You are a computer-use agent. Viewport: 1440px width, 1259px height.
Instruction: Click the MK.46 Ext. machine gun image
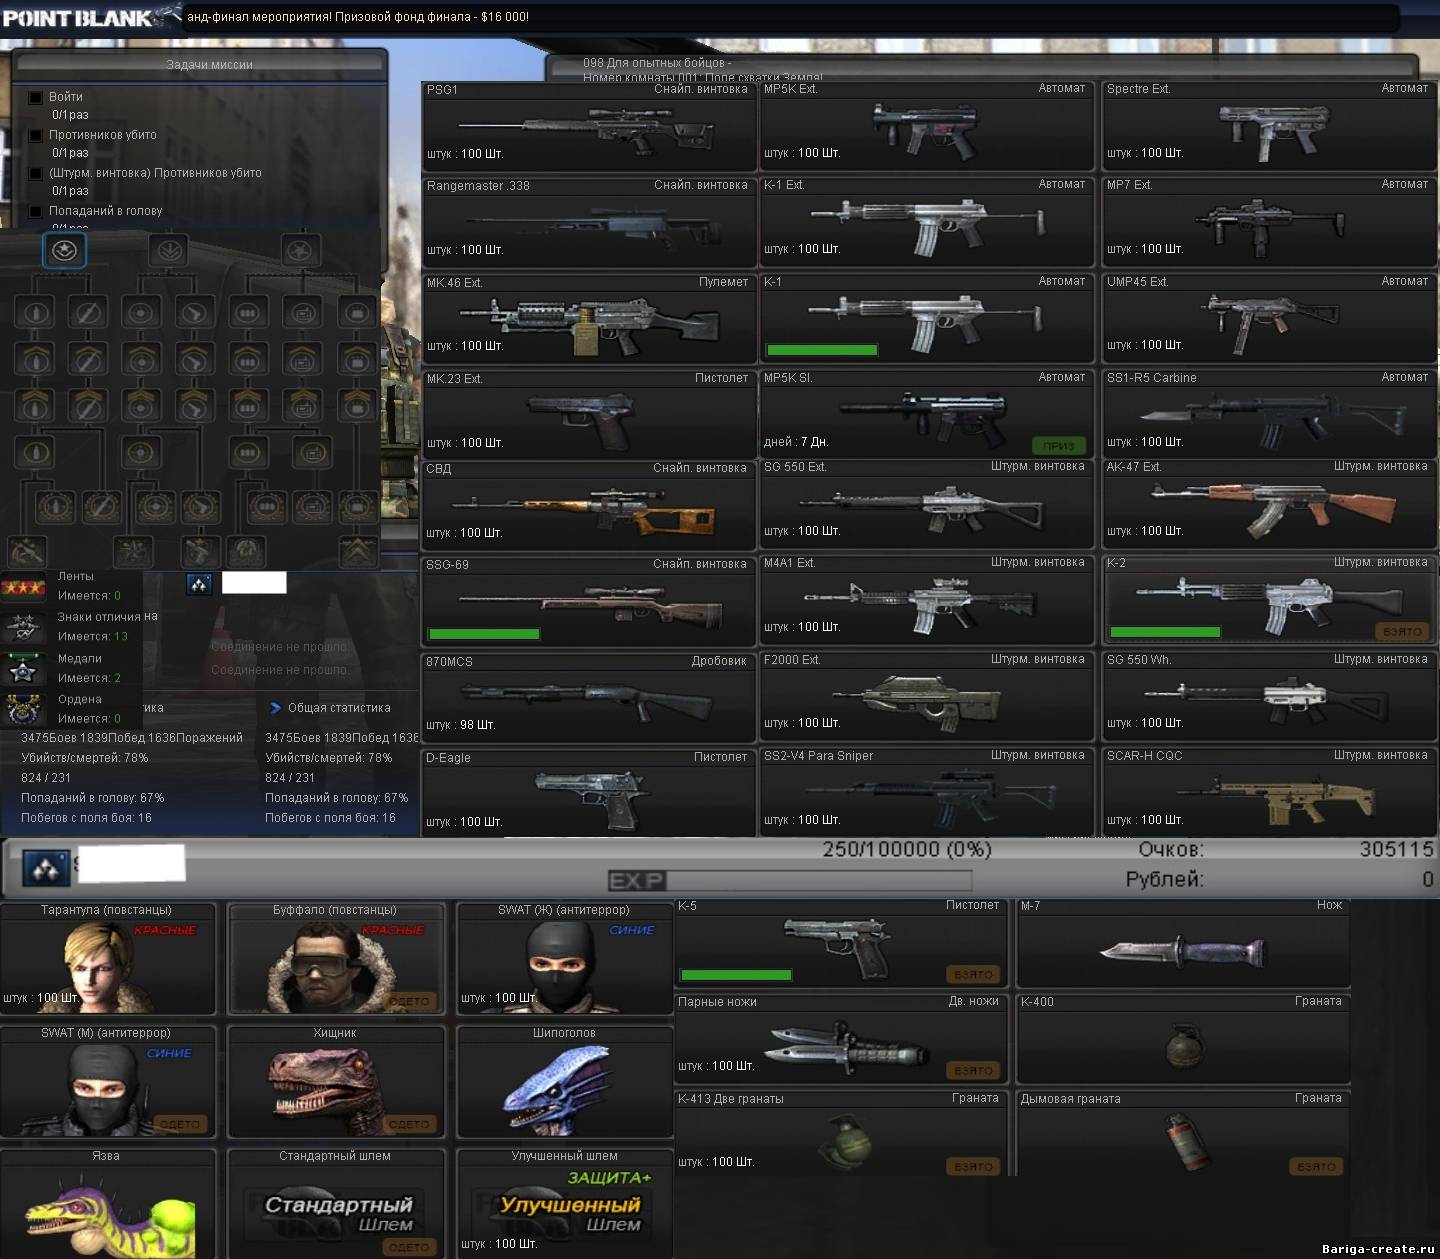590,325
